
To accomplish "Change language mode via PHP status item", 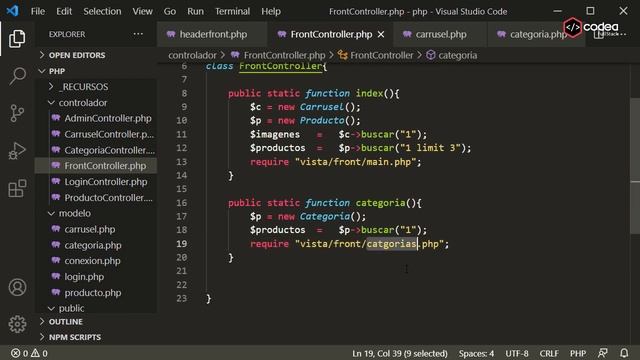I will (578, 353).
